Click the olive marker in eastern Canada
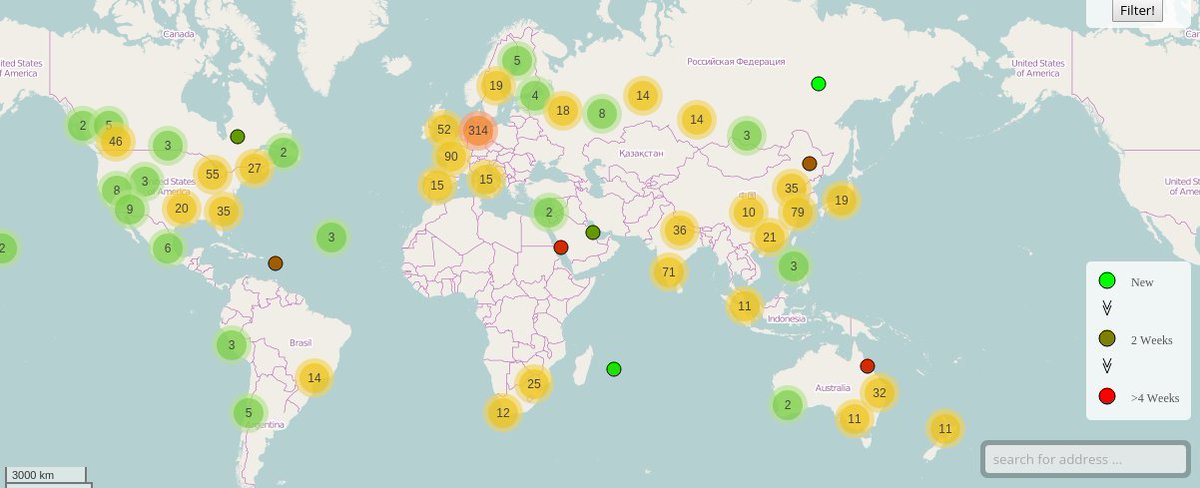This screenshot has width=1200, height=488. click(238, 137)
